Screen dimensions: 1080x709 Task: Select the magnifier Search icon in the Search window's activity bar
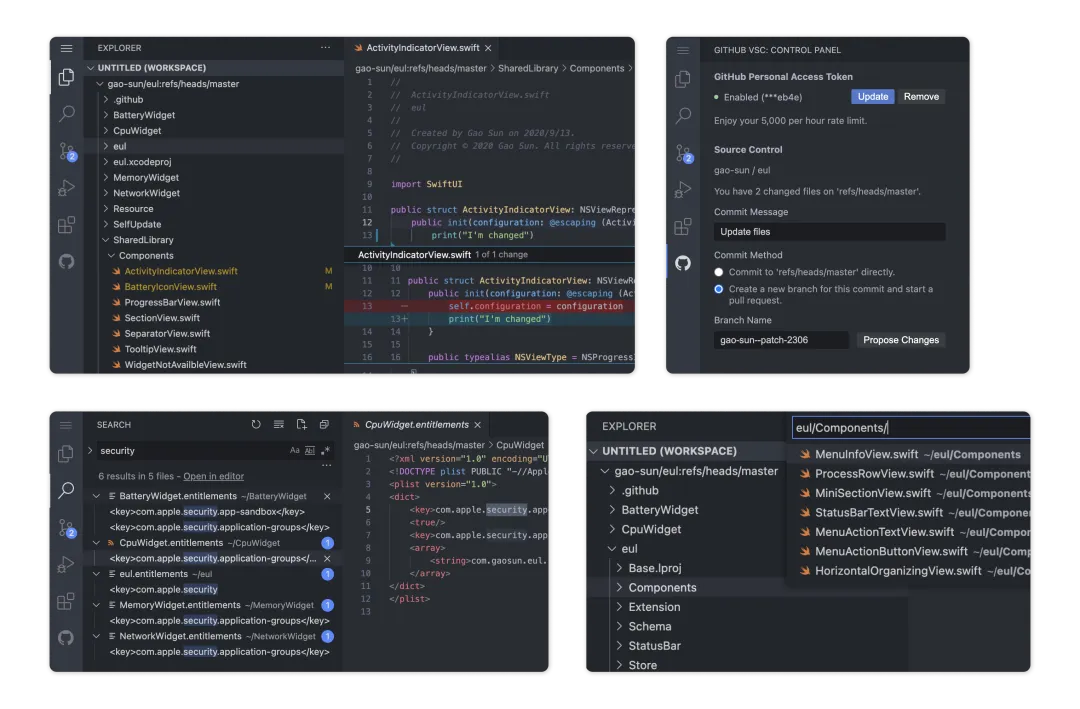click(66, 491)
